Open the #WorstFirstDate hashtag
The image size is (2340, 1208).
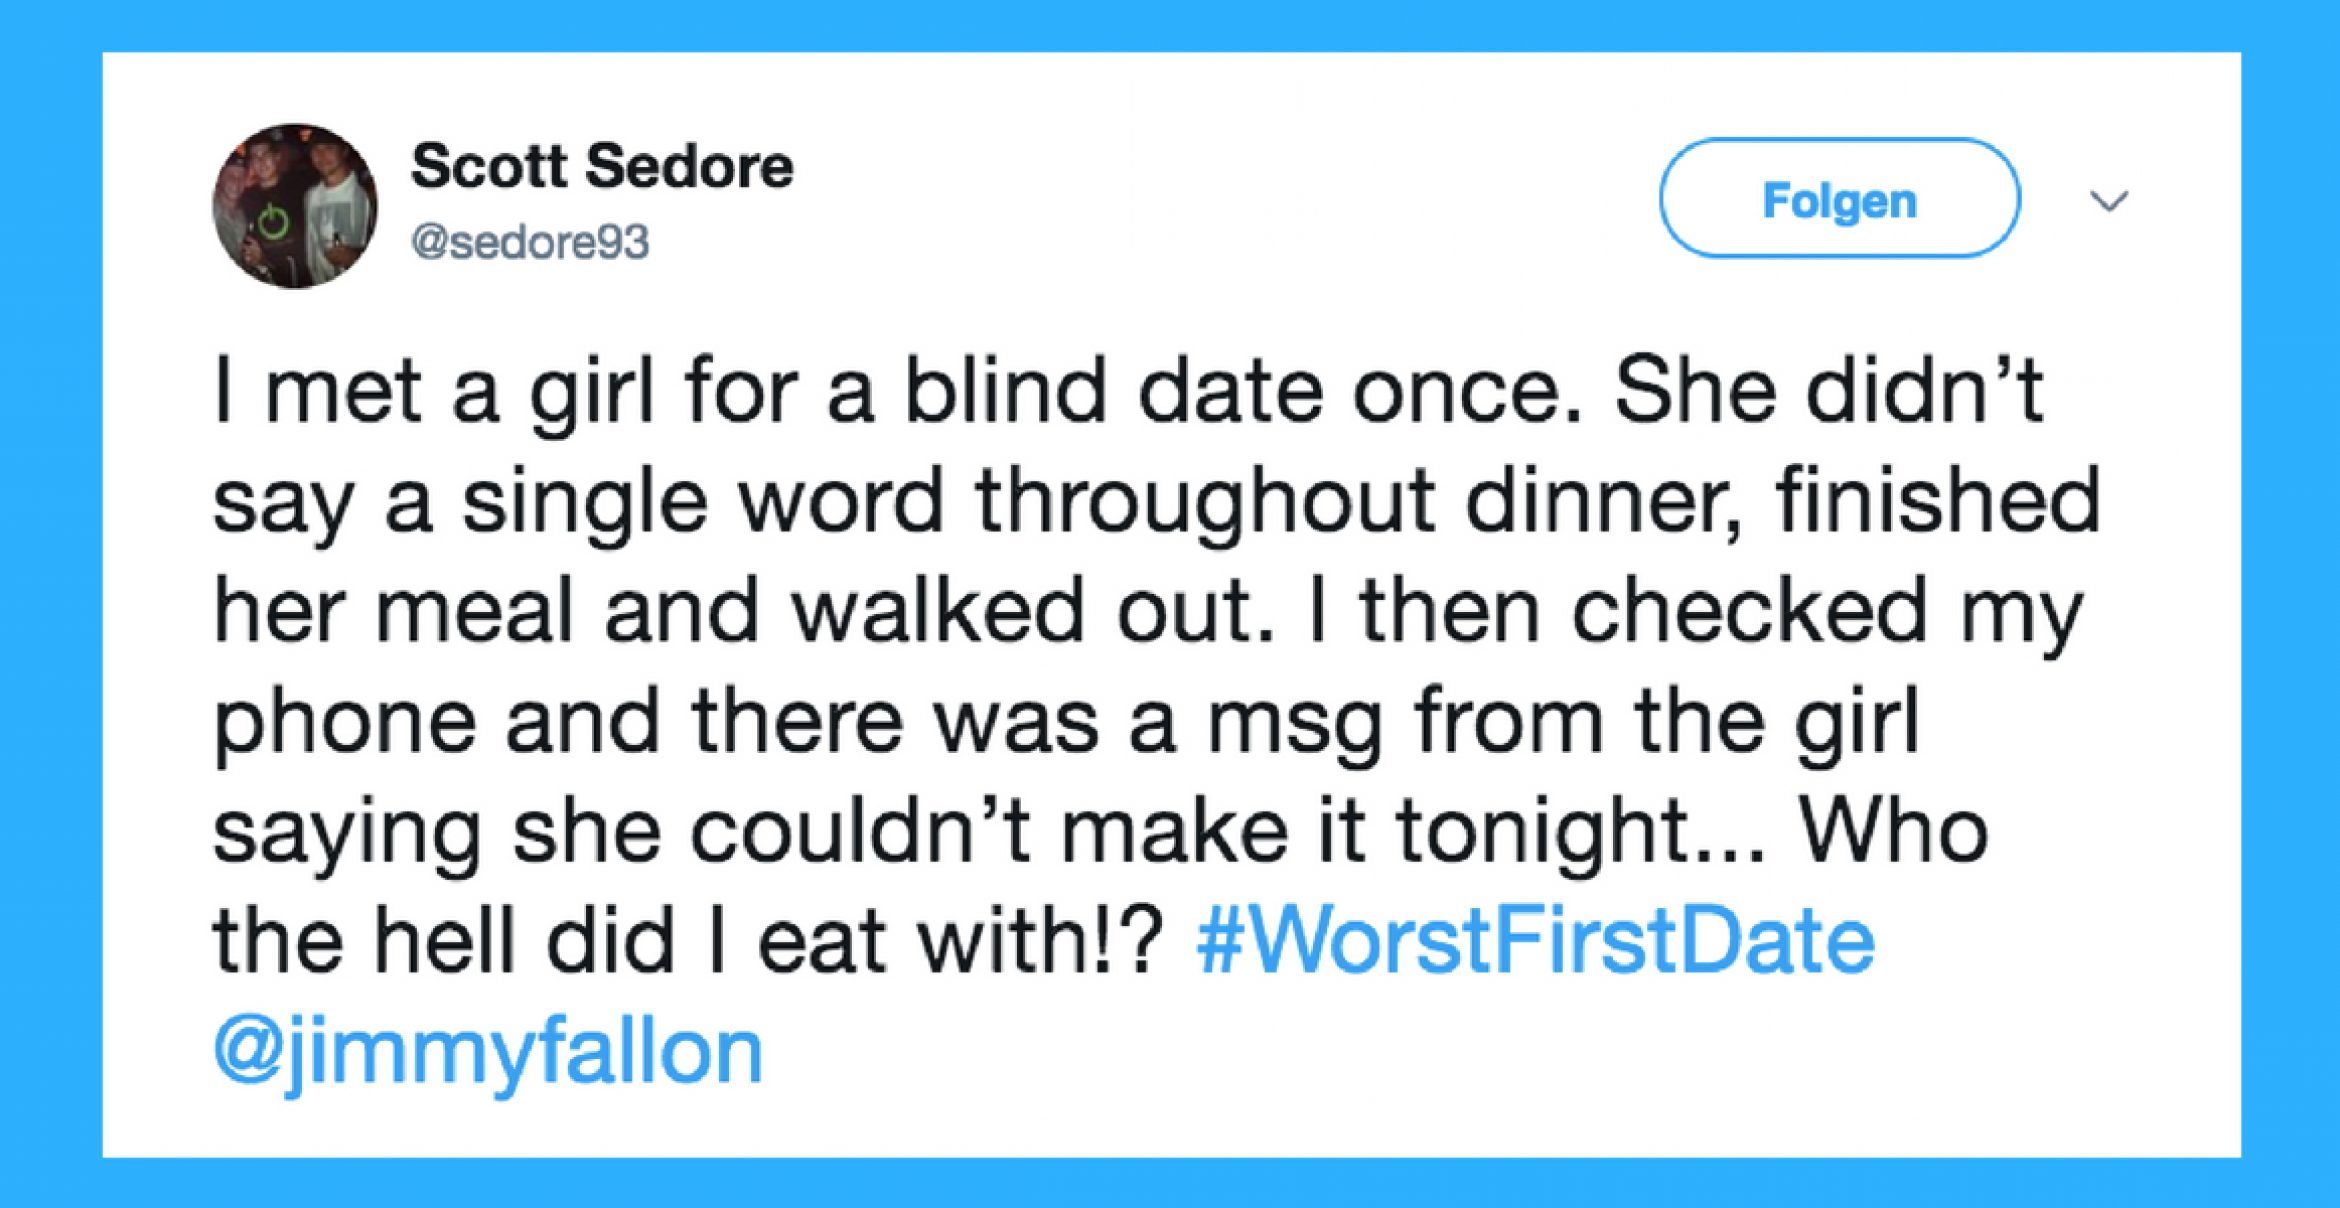point(1534,941)
